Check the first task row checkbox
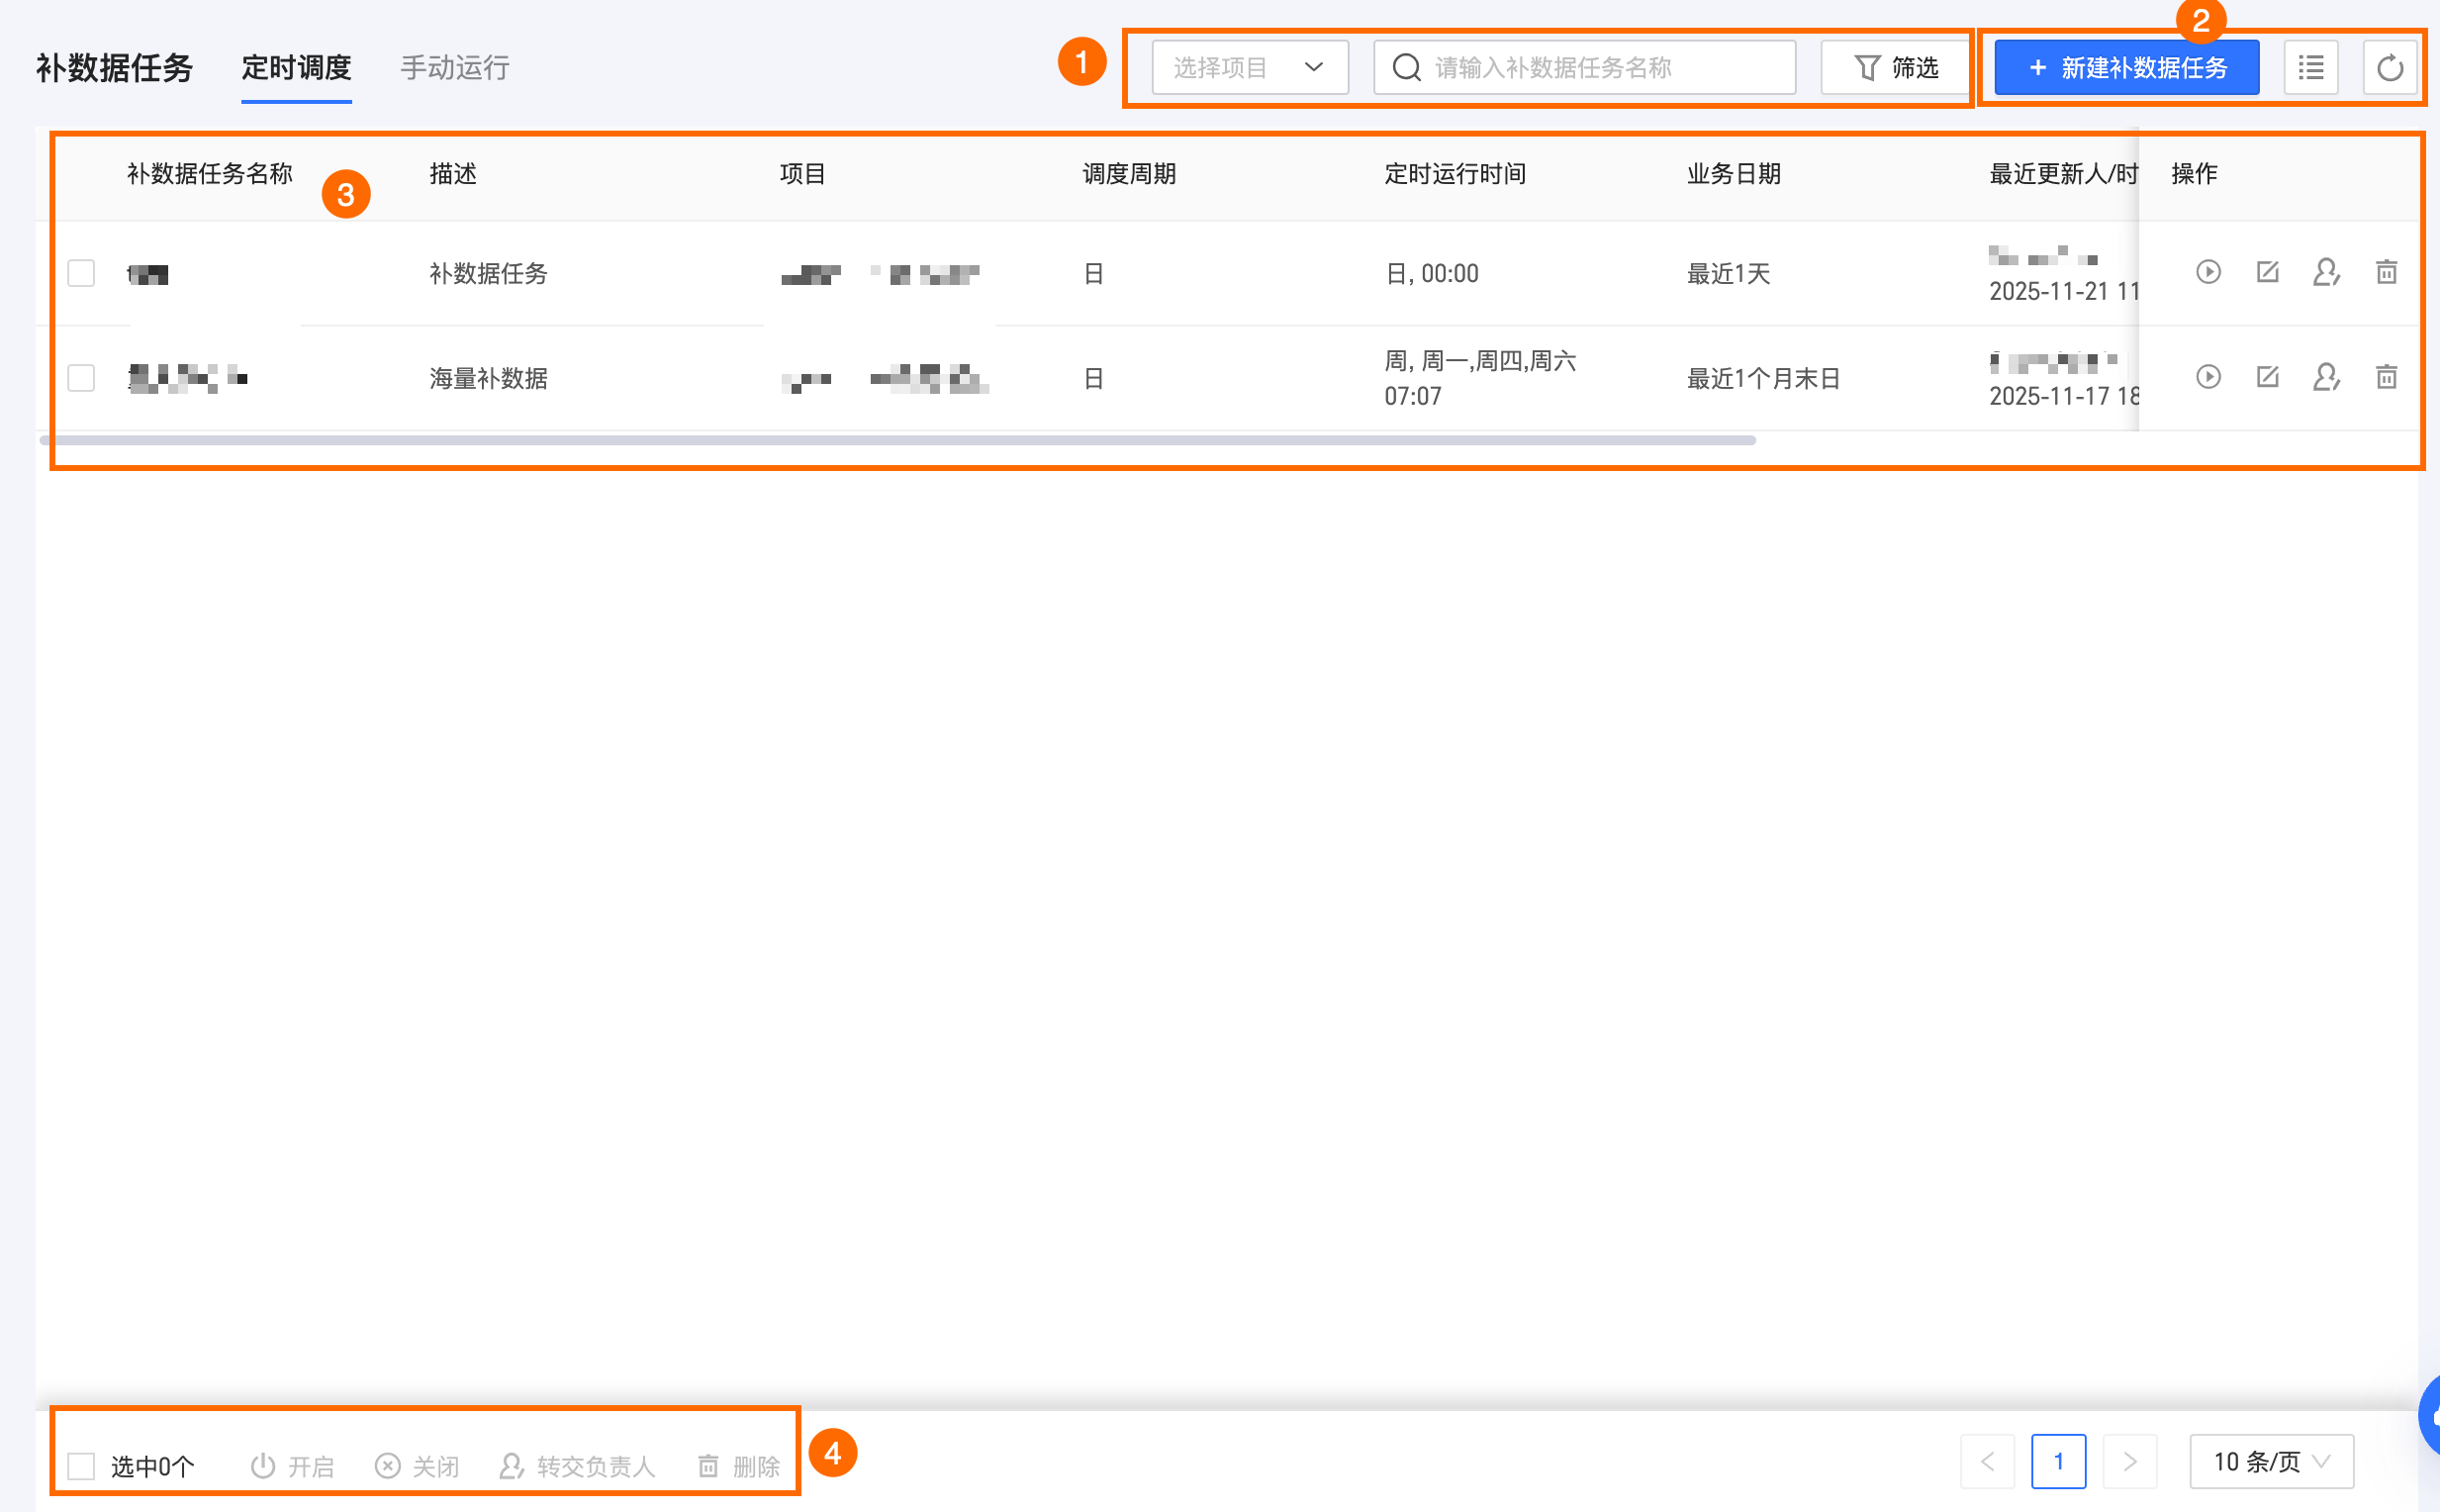Image resolution: width=2440 pixels, height=1512 pixels. click(81, 273)
